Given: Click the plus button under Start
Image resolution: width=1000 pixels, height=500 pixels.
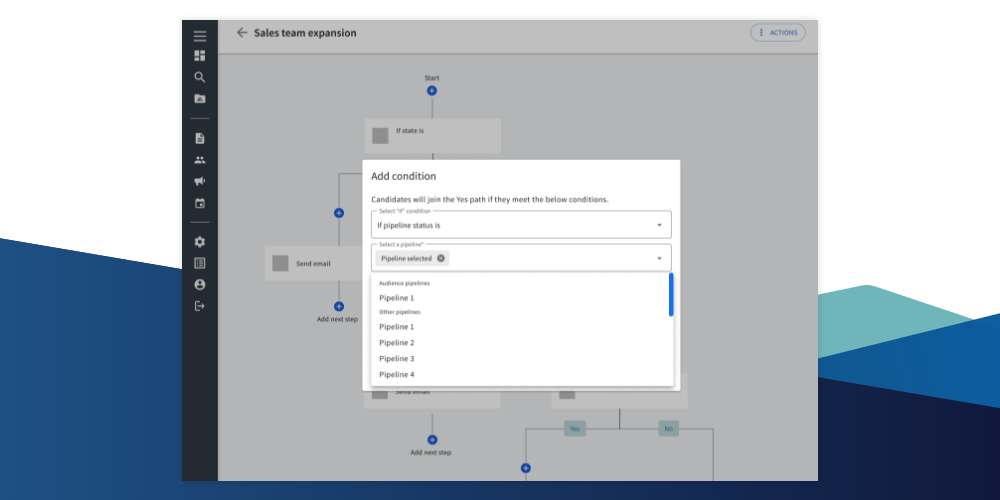Looking at the screenshot, I should (x=432, y=90).
